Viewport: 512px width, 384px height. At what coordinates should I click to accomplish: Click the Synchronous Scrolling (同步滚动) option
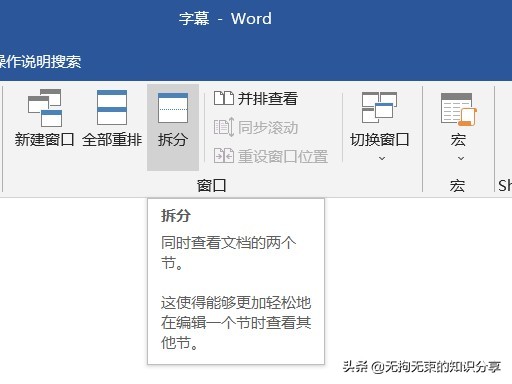pyautogui.click(x=256, y=127)
